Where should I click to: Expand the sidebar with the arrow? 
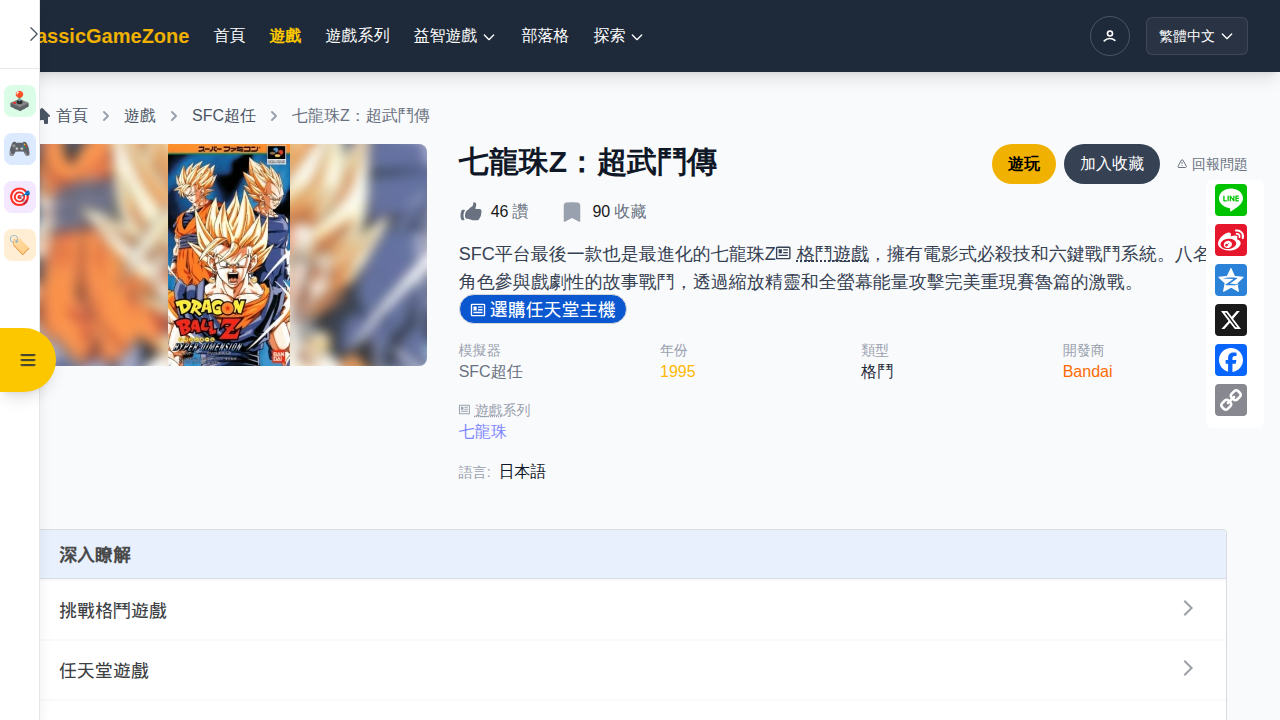point(33,34)
